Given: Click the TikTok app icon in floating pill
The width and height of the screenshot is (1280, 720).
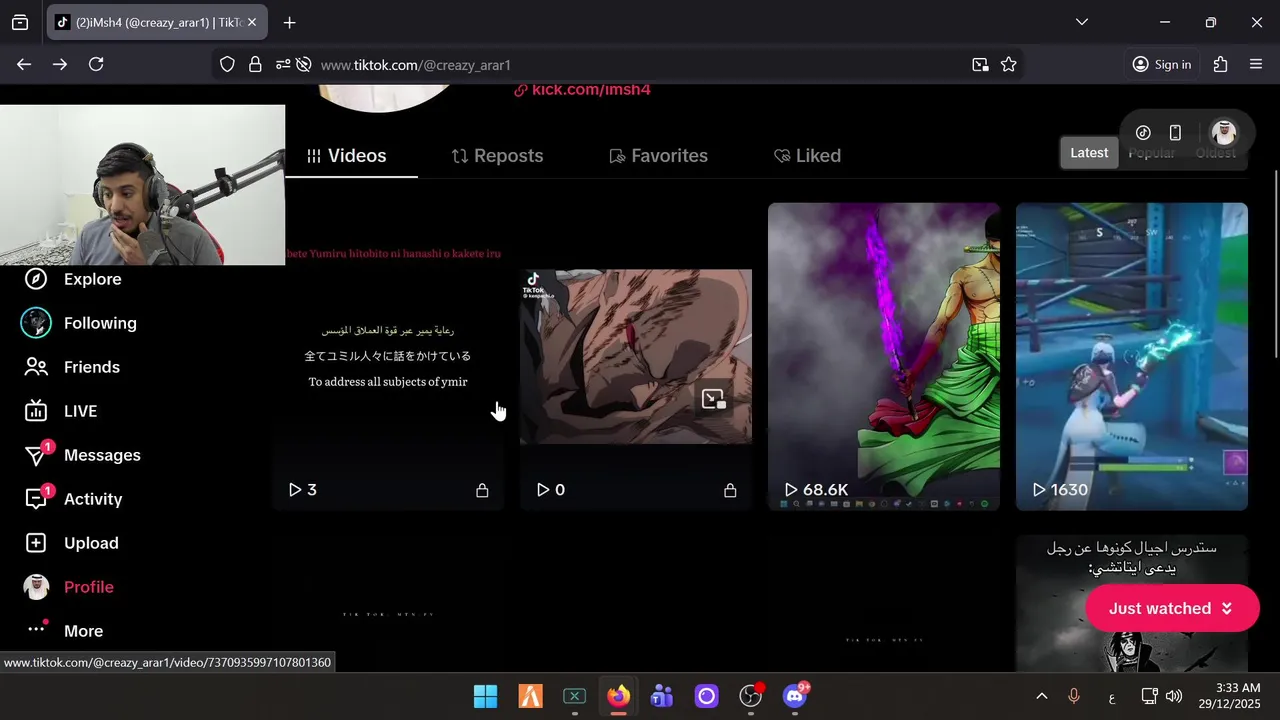Looking at the screenshot, I should click(x=1143, y=133).
